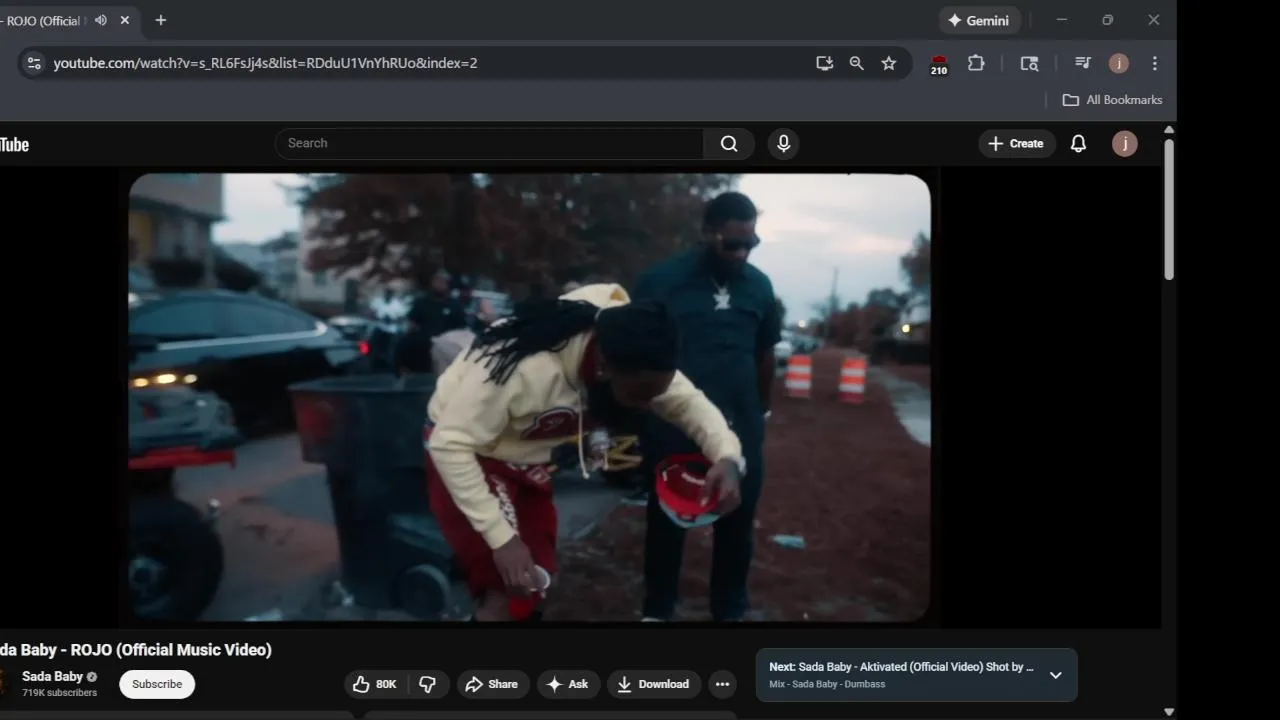Image resolution: width=1280 pixels, height=720 pixels.
Task: Click the music video player
Action: point(530,397)
